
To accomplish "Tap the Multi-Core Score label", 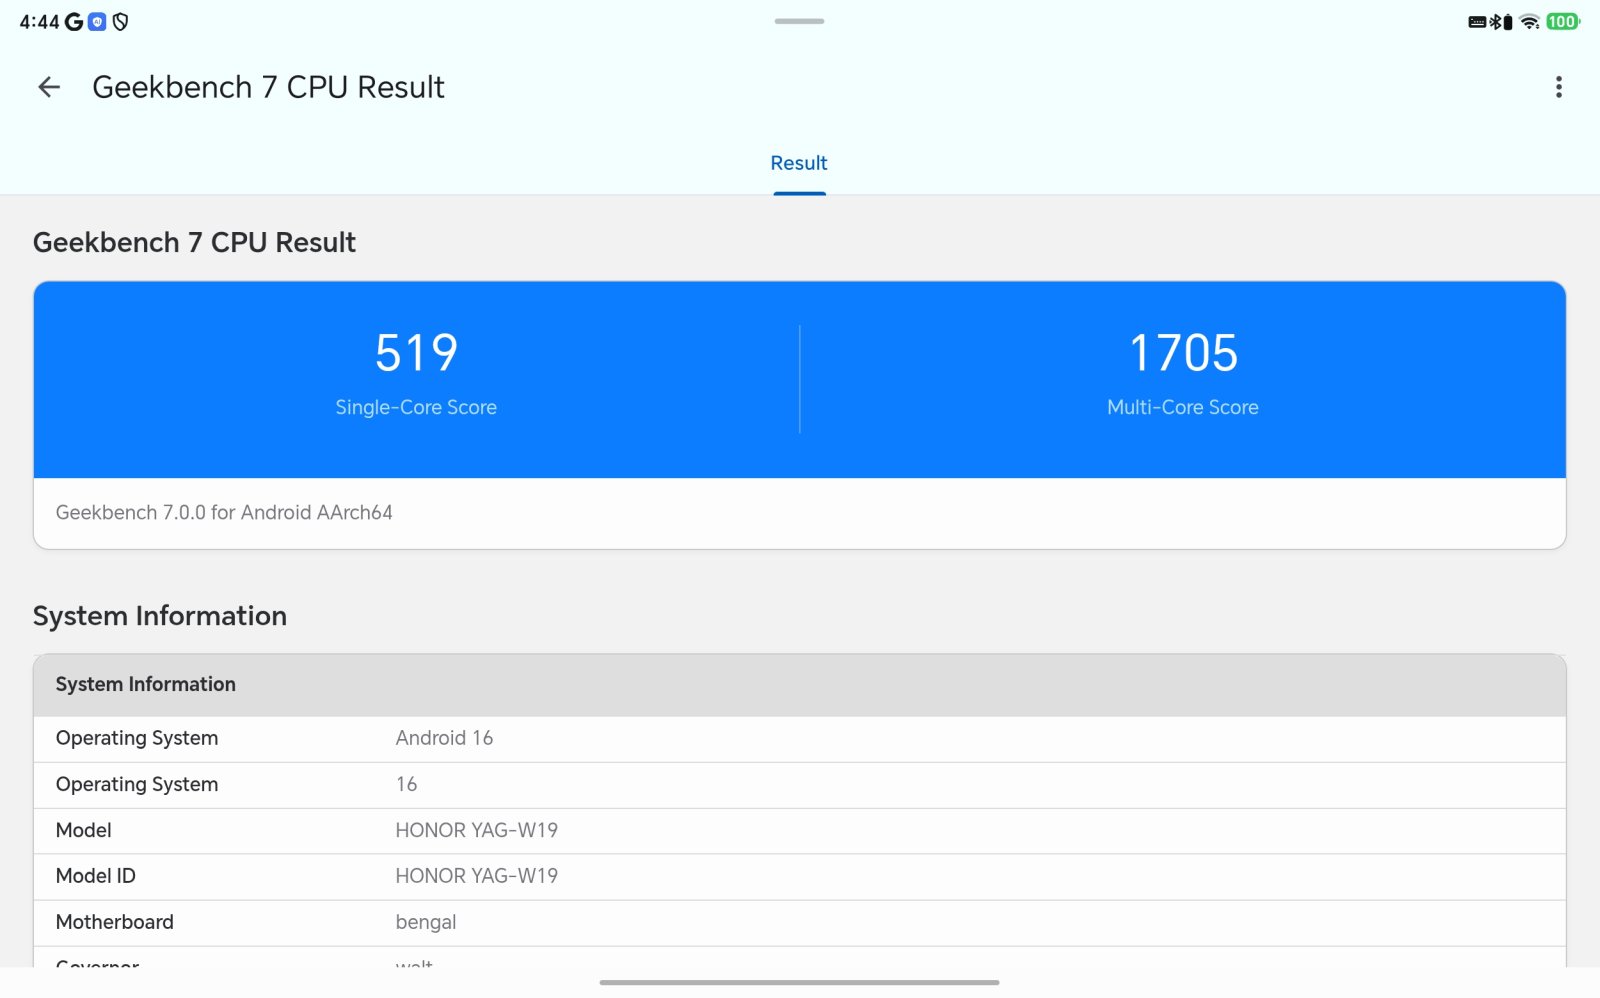I will point(1183,407).
